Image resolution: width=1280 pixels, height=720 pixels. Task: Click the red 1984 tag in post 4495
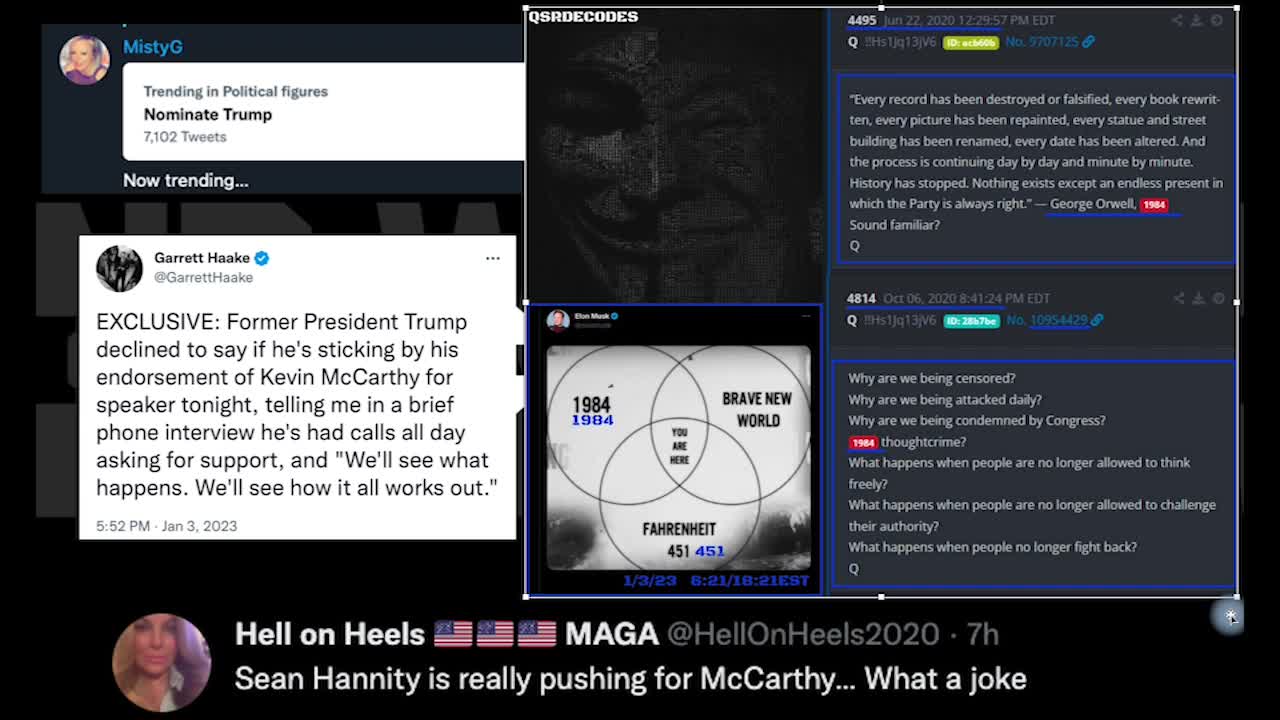pos(1154,204)
